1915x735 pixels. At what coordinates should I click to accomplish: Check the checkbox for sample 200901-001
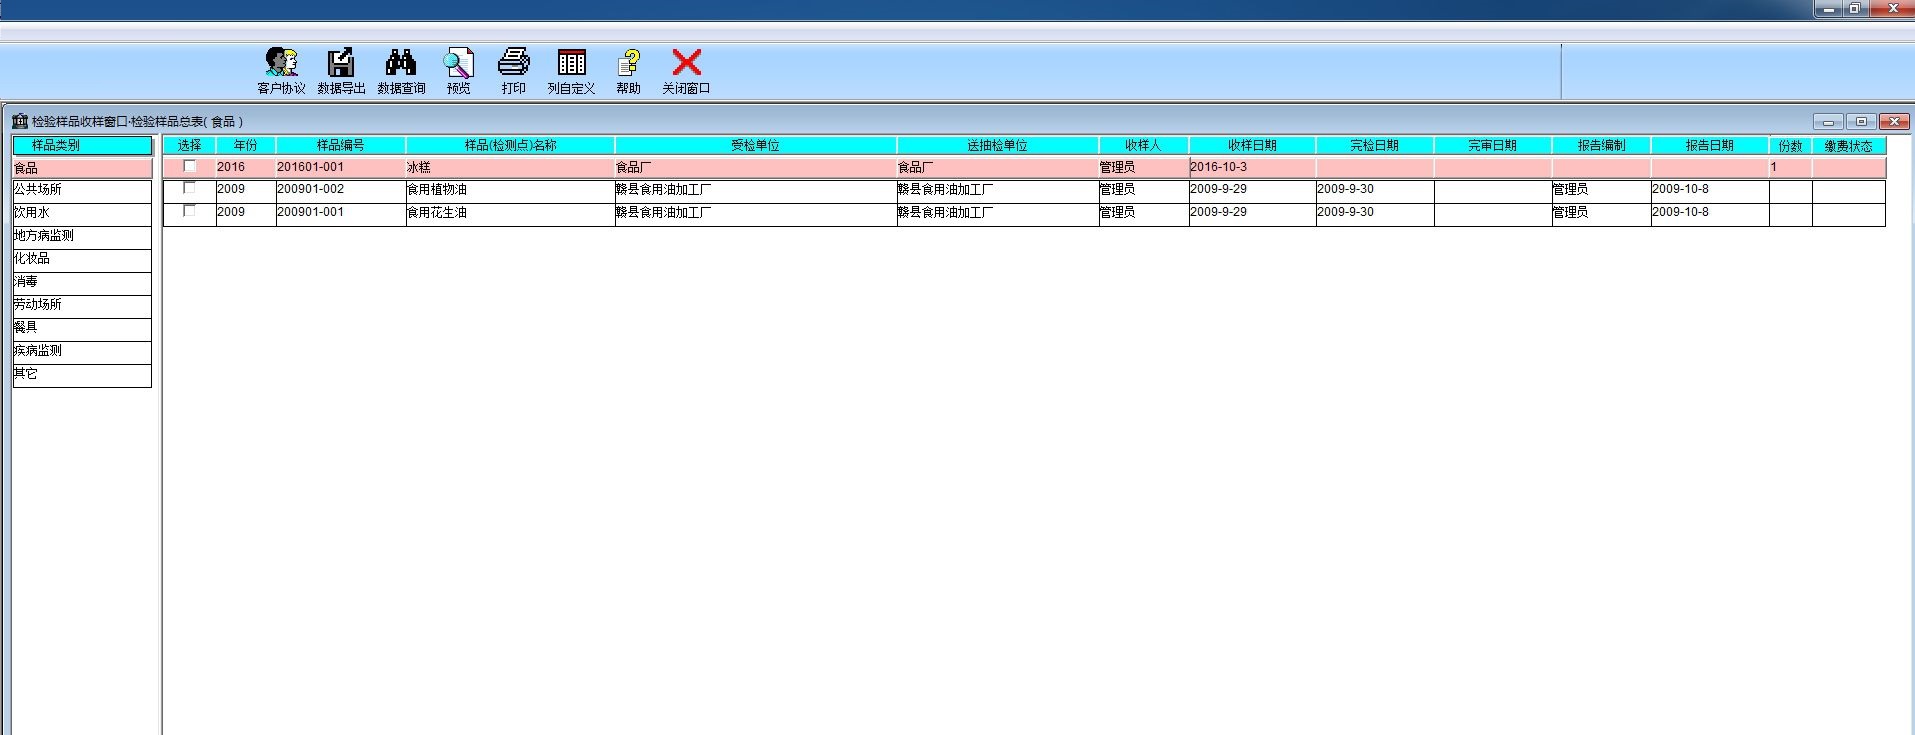click(x=190, y=211)
